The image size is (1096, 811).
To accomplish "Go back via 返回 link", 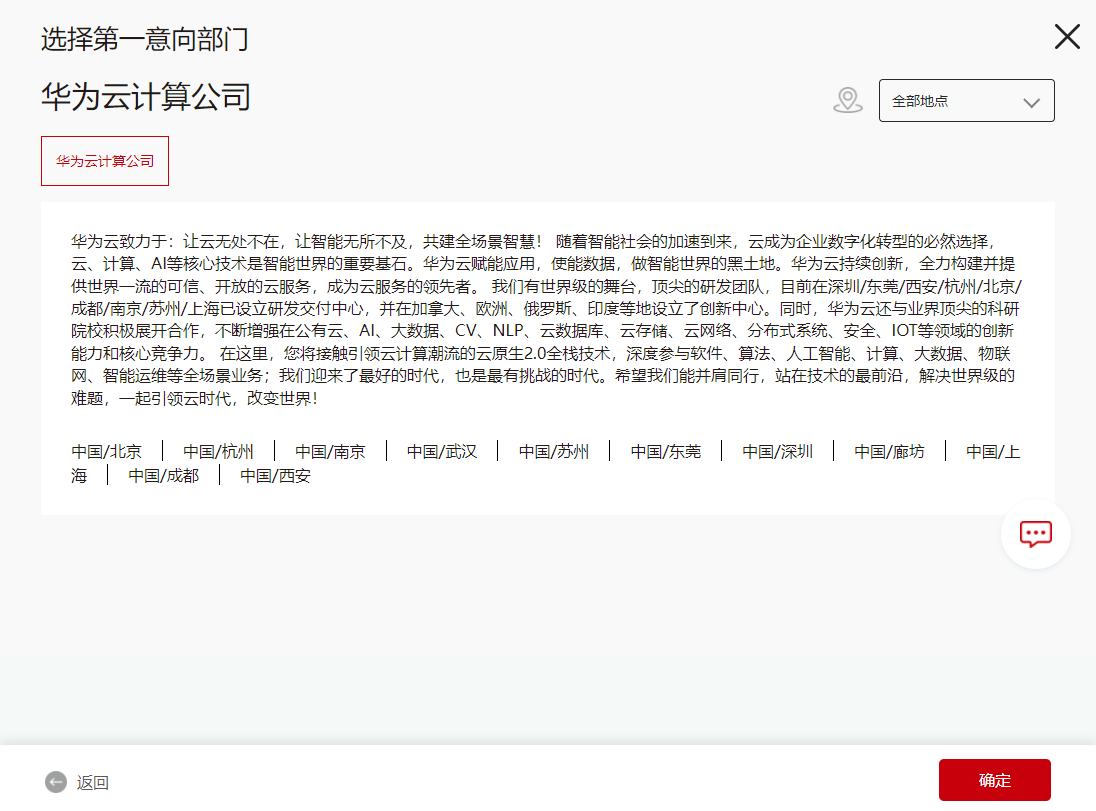I will 92,782.
